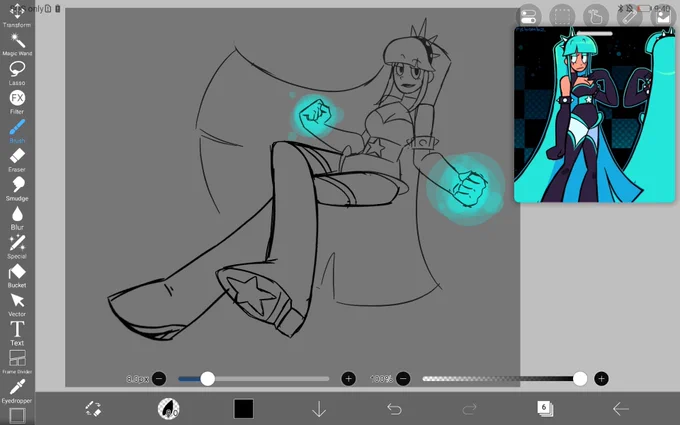
Task: Select the Special tool
Action: click(x=17, y=246)
